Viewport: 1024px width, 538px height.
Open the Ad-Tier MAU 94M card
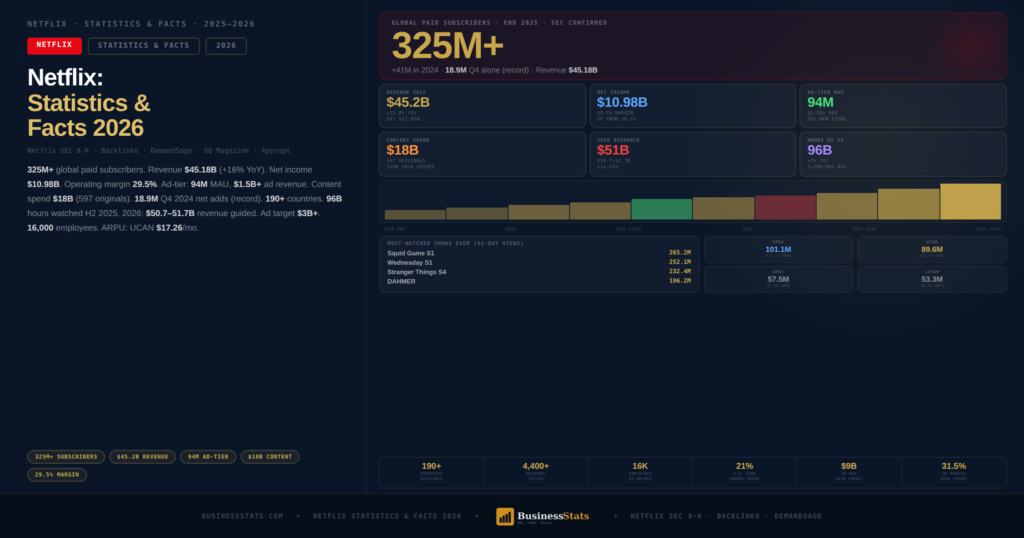point(903,106)
